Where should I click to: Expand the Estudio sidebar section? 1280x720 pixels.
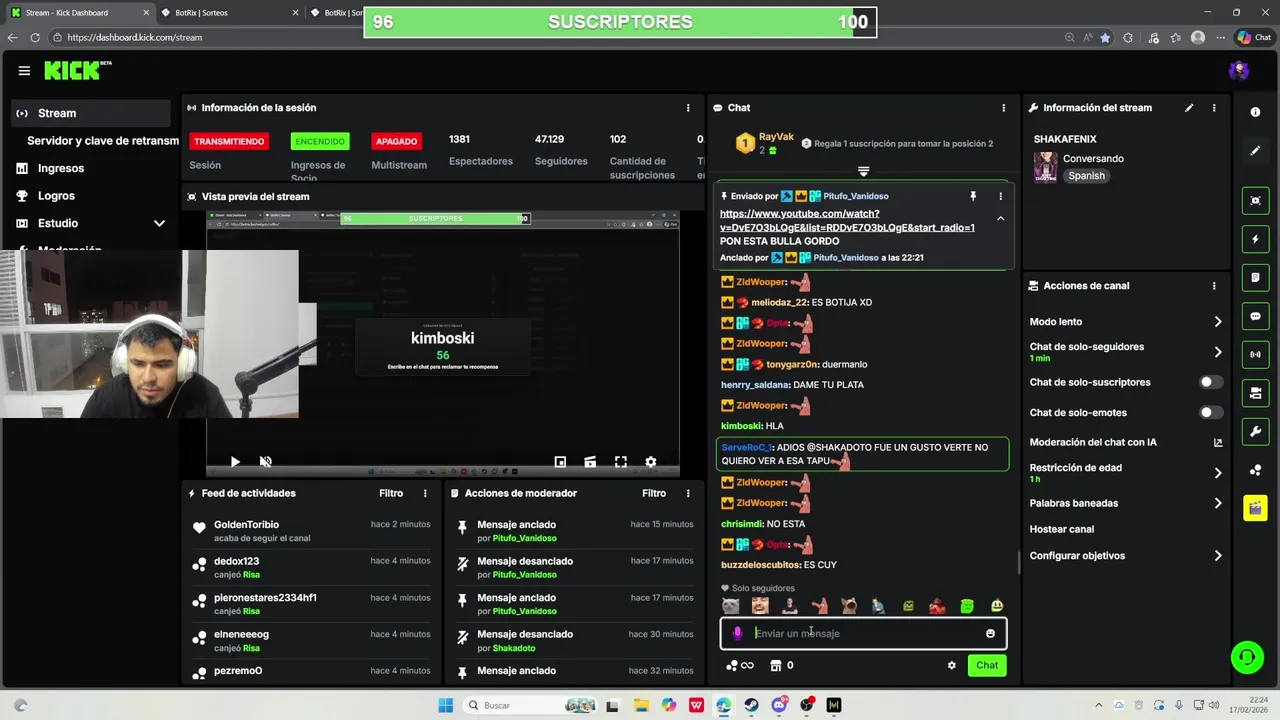[159, 224]
